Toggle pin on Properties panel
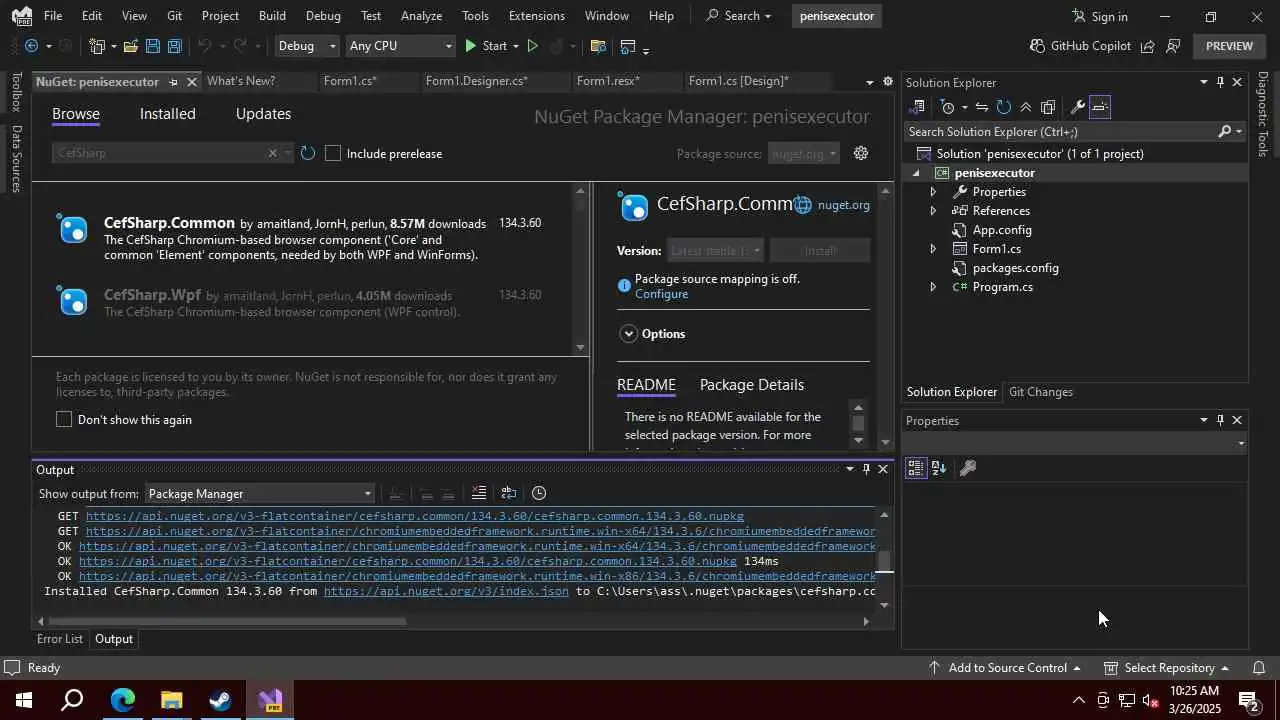The image size is (1280, 720). pyautogui.click(x=1220, y=420)
